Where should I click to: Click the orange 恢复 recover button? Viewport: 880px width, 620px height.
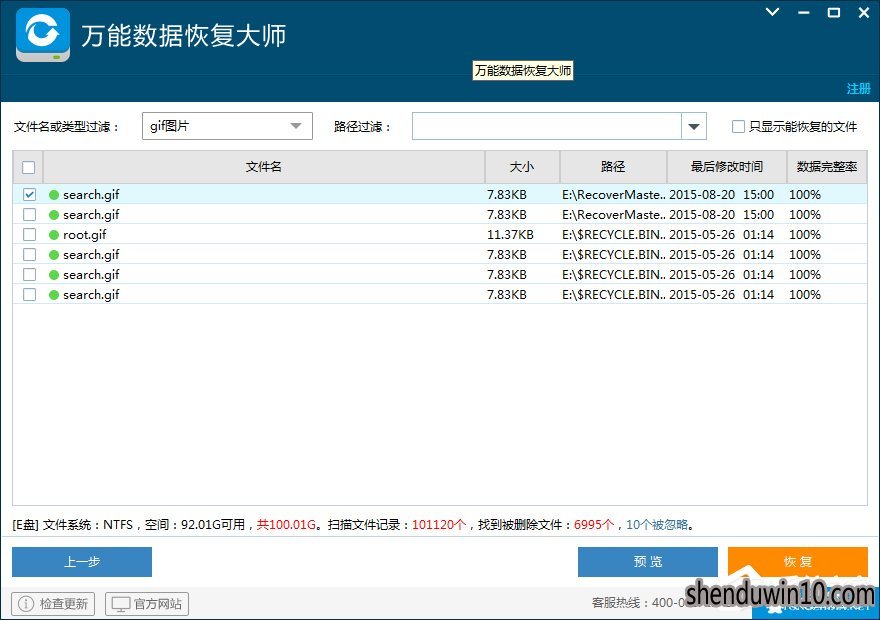pos(798,562)
